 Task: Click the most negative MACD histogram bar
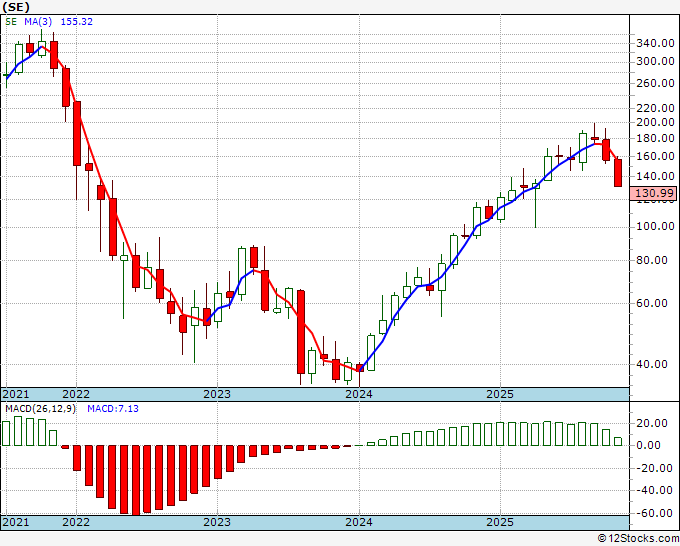point(136,480)
